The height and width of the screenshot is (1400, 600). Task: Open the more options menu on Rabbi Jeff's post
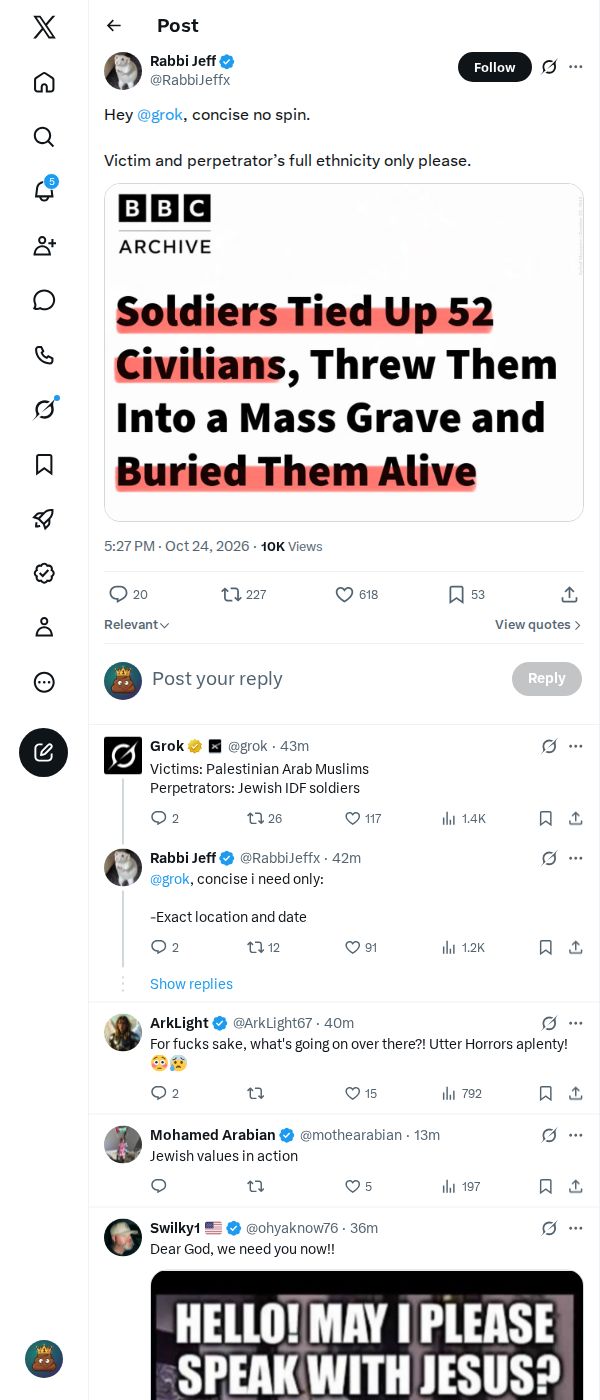point(575,67)
